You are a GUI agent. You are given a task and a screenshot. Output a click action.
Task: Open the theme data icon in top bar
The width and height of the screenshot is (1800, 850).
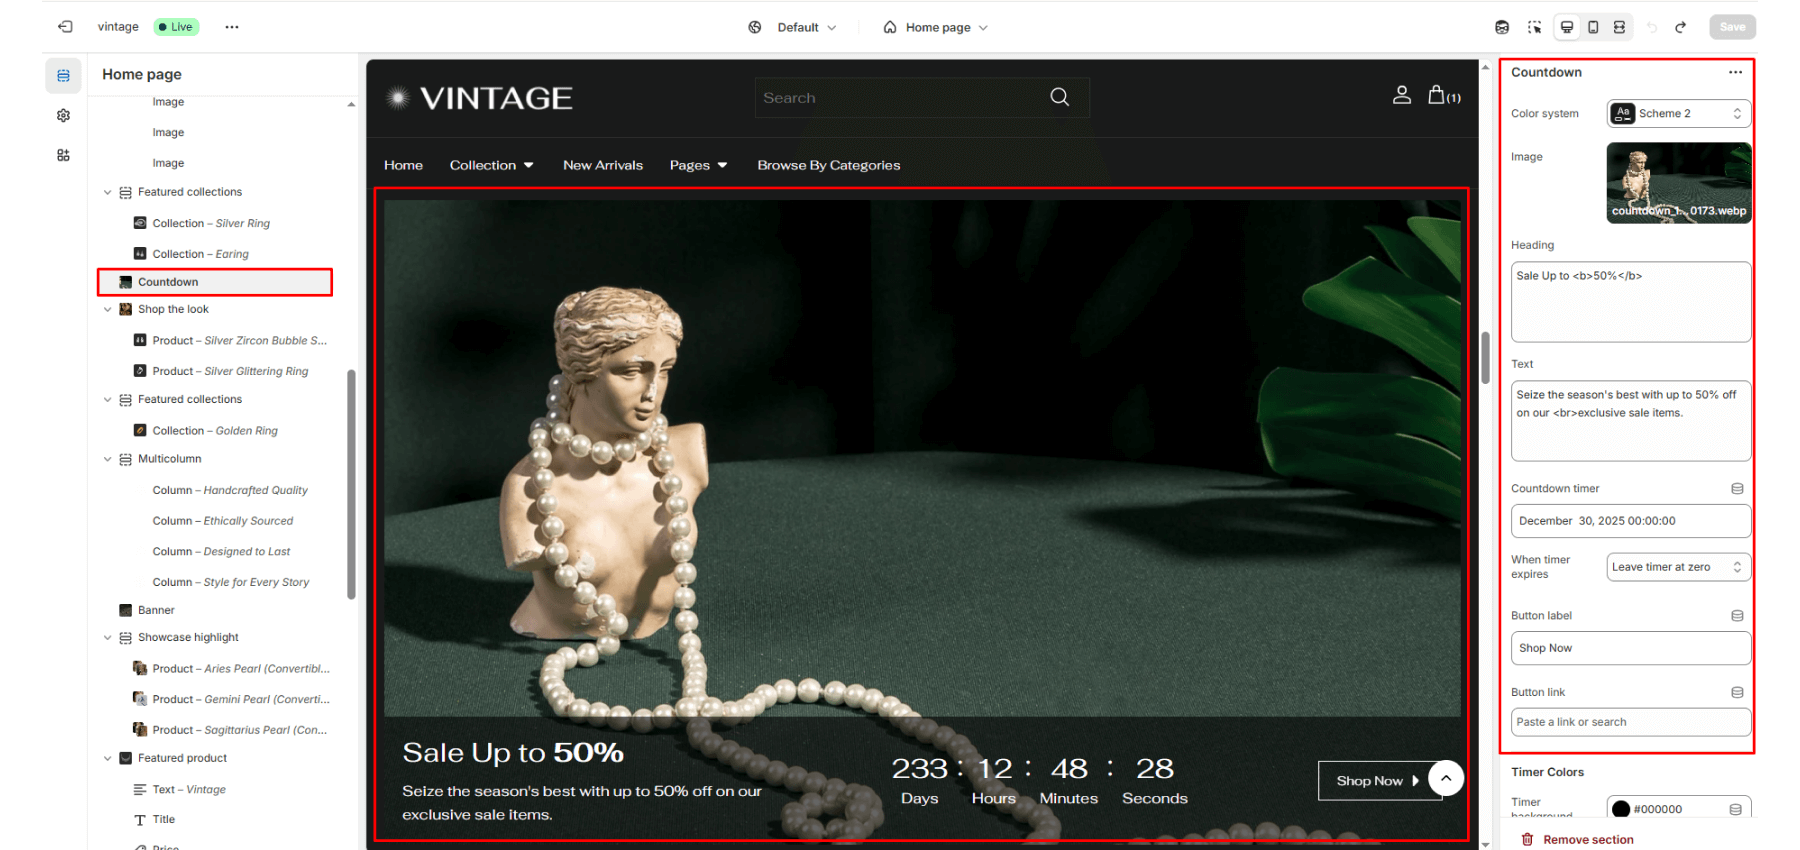(x=1502, y=27)
